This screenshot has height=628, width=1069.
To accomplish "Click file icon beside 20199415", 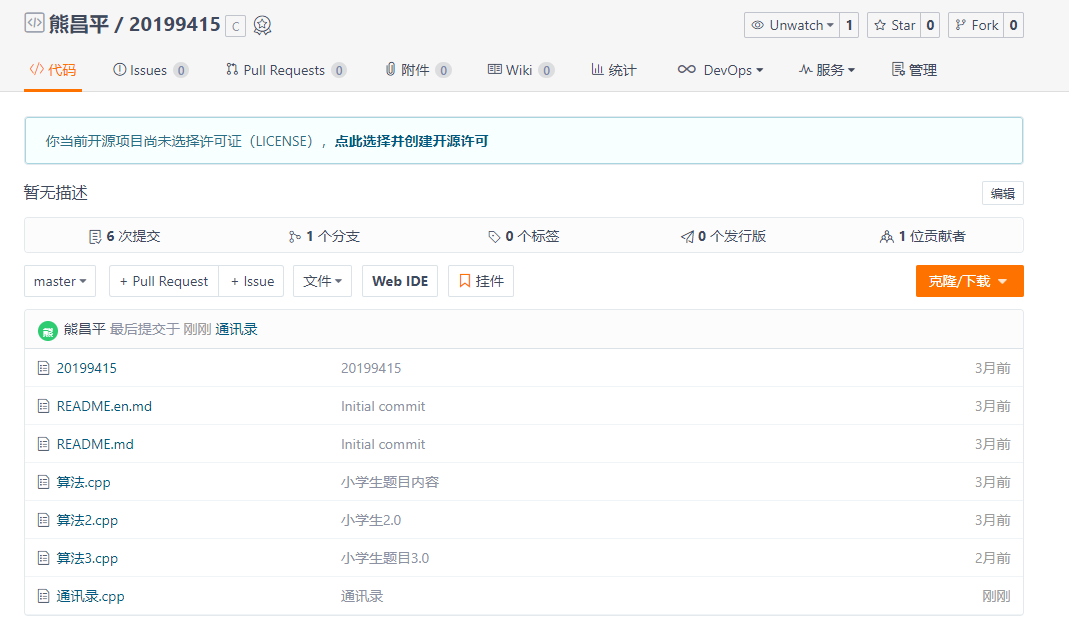I will pyautogui.click(x=44, y=368).
